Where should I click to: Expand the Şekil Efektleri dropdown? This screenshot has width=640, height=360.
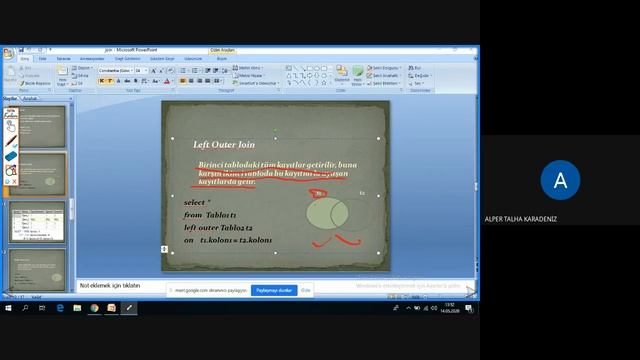click(400, 83)
